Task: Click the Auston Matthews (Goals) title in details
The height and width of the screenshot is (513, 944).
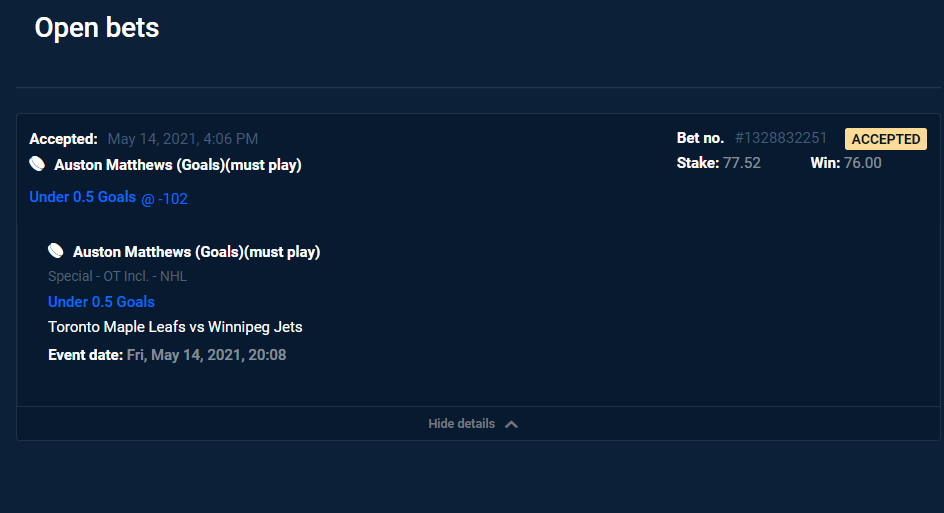Action: pyautogui.click(x=197, y=252)
